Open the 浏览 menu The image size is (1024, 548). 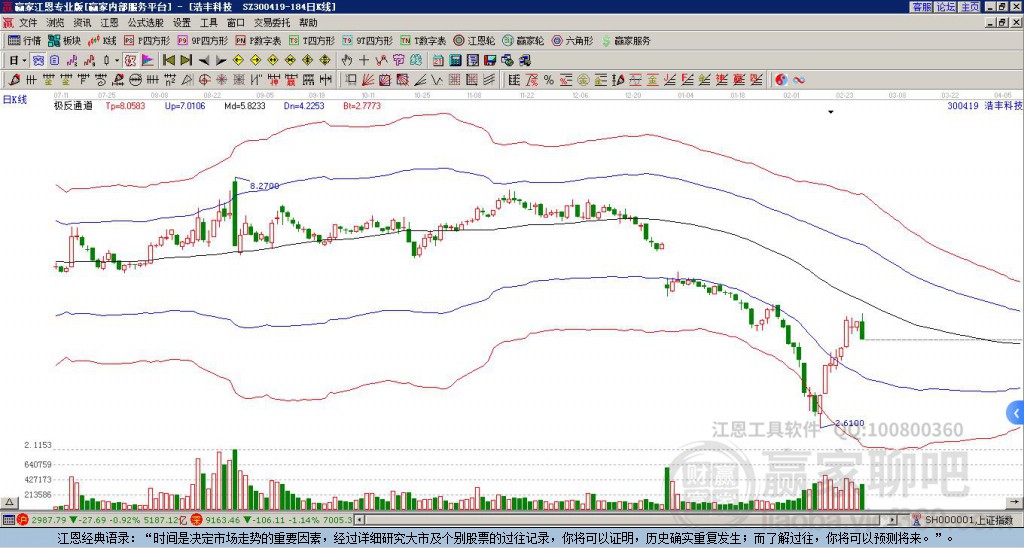(56, 23)
